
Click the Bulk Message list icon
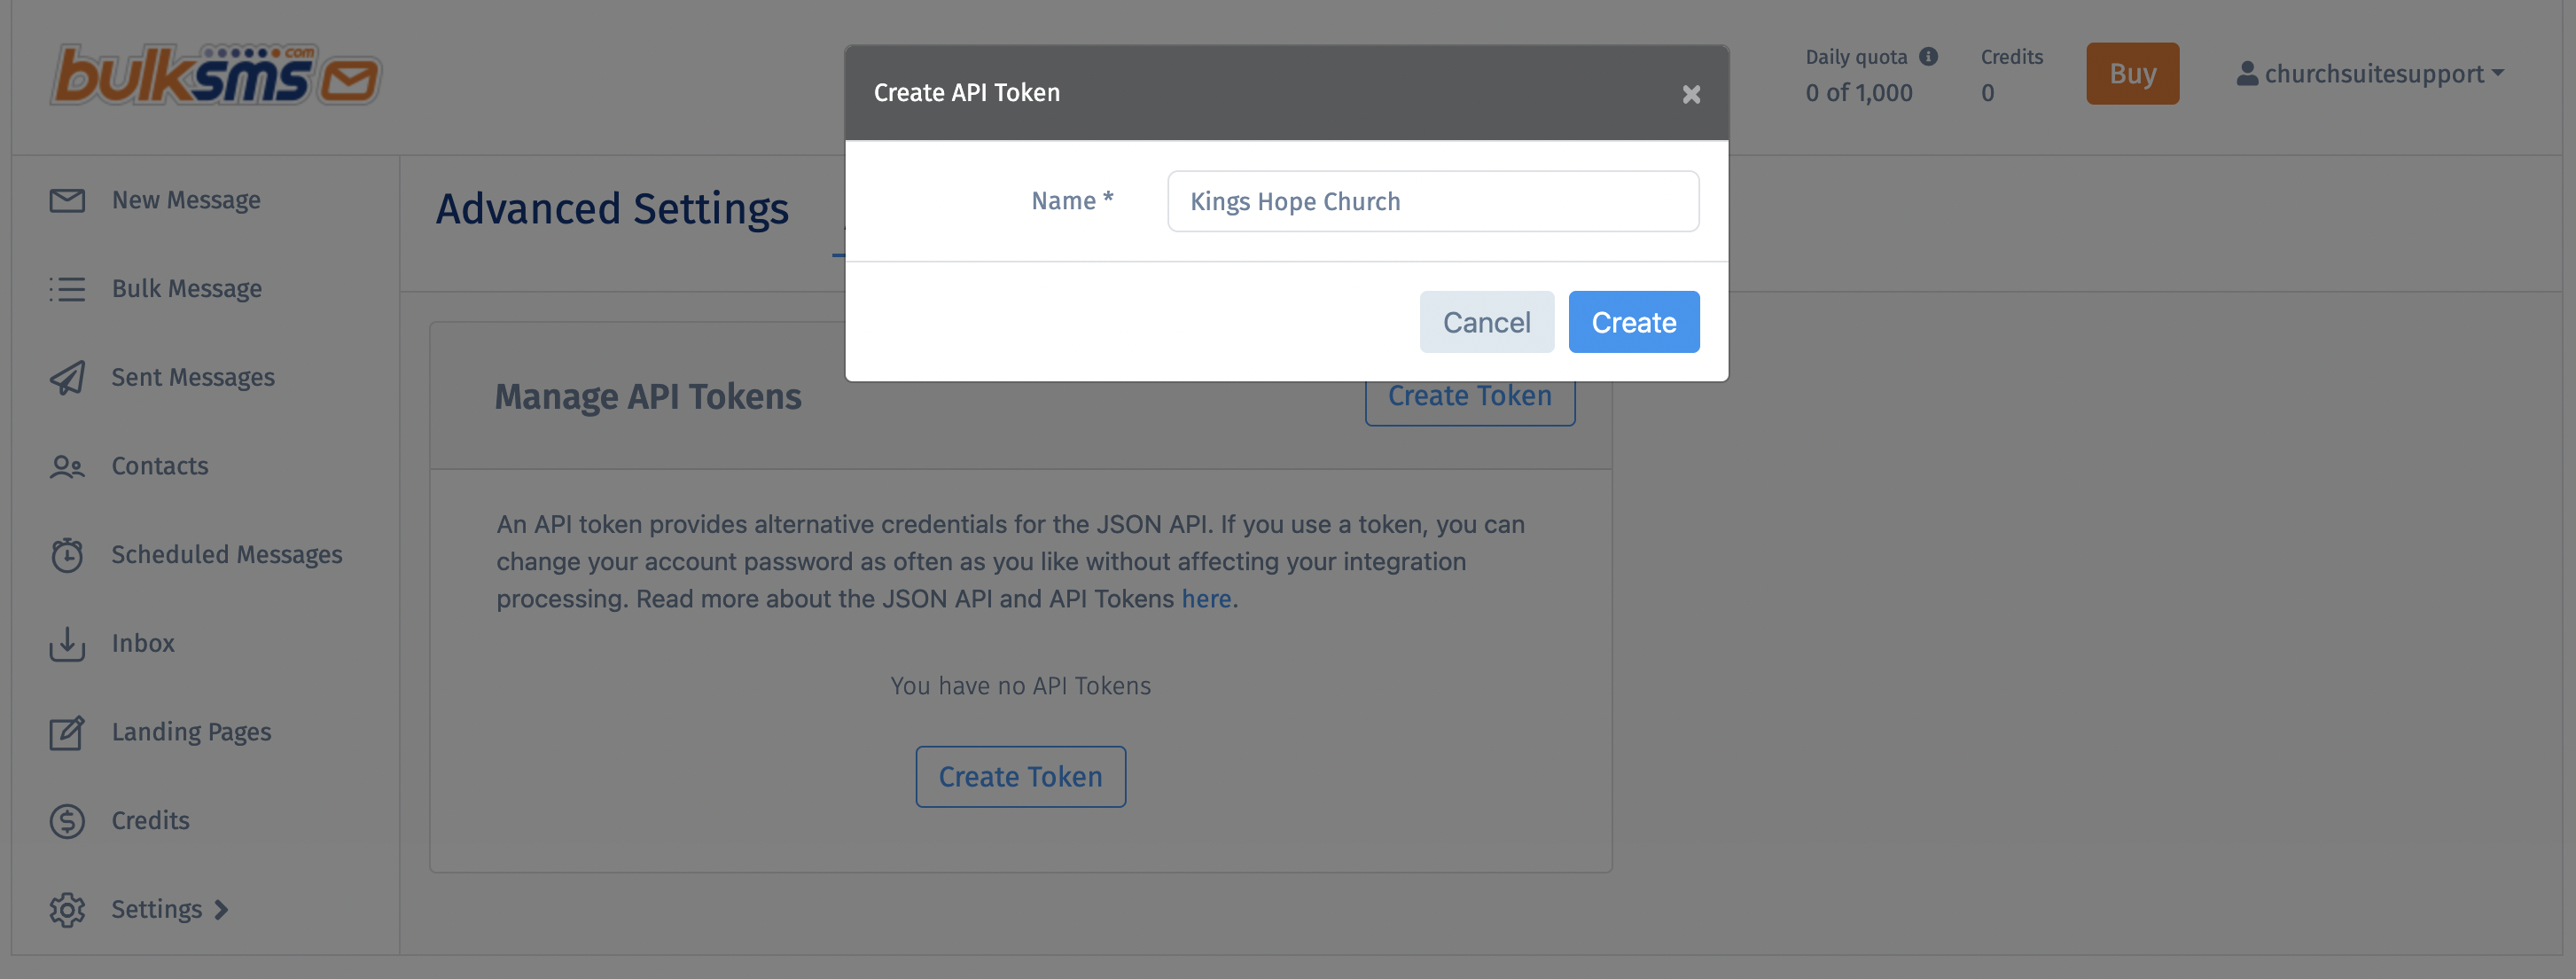[67, 289]
